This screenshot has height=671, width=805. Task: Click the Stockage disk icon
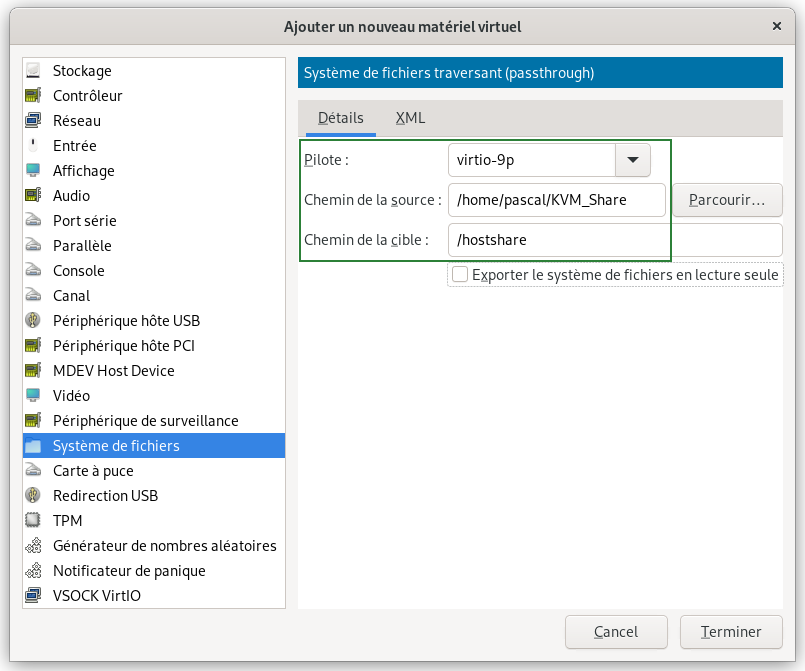[33, 70]
